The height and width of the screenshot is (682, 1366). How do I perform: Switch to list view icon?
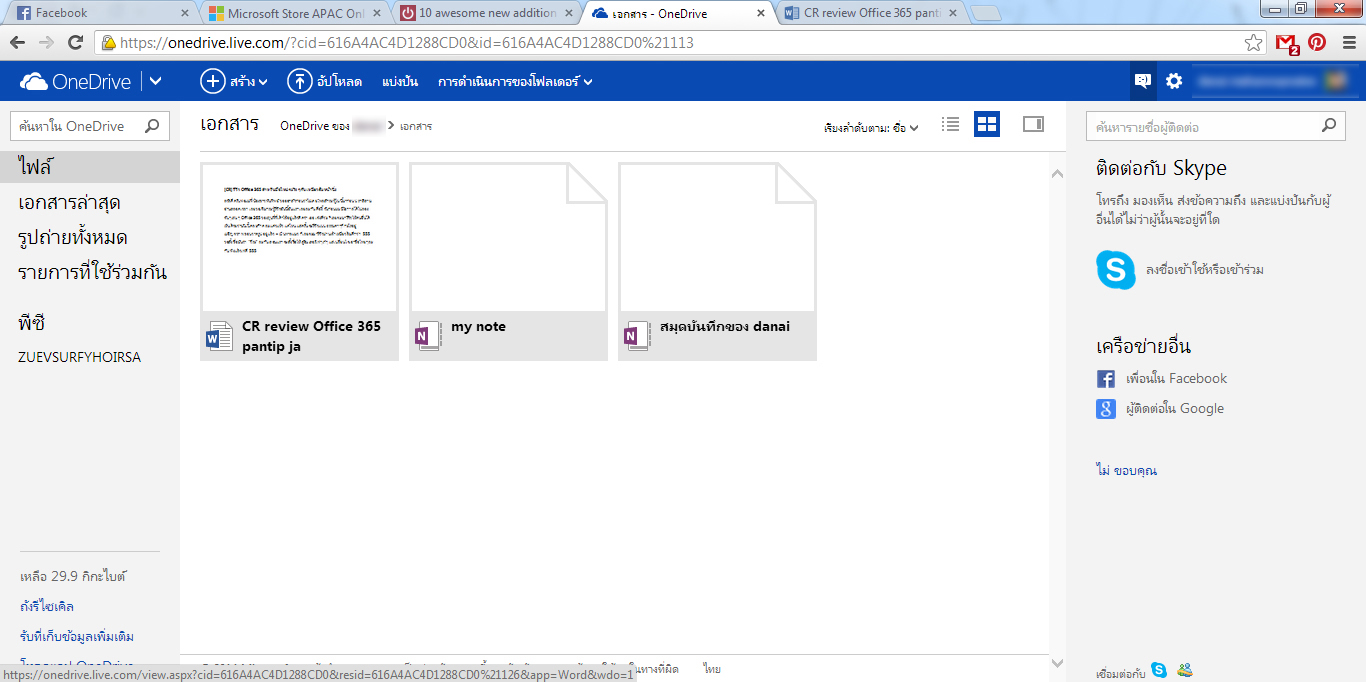coord(950,124)
